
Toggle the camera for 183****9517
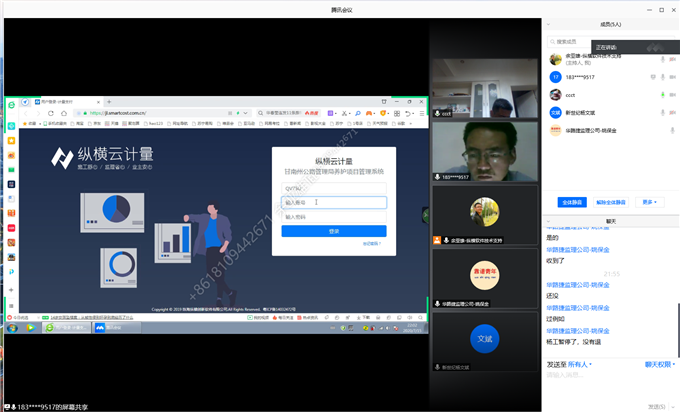(673, 77)
